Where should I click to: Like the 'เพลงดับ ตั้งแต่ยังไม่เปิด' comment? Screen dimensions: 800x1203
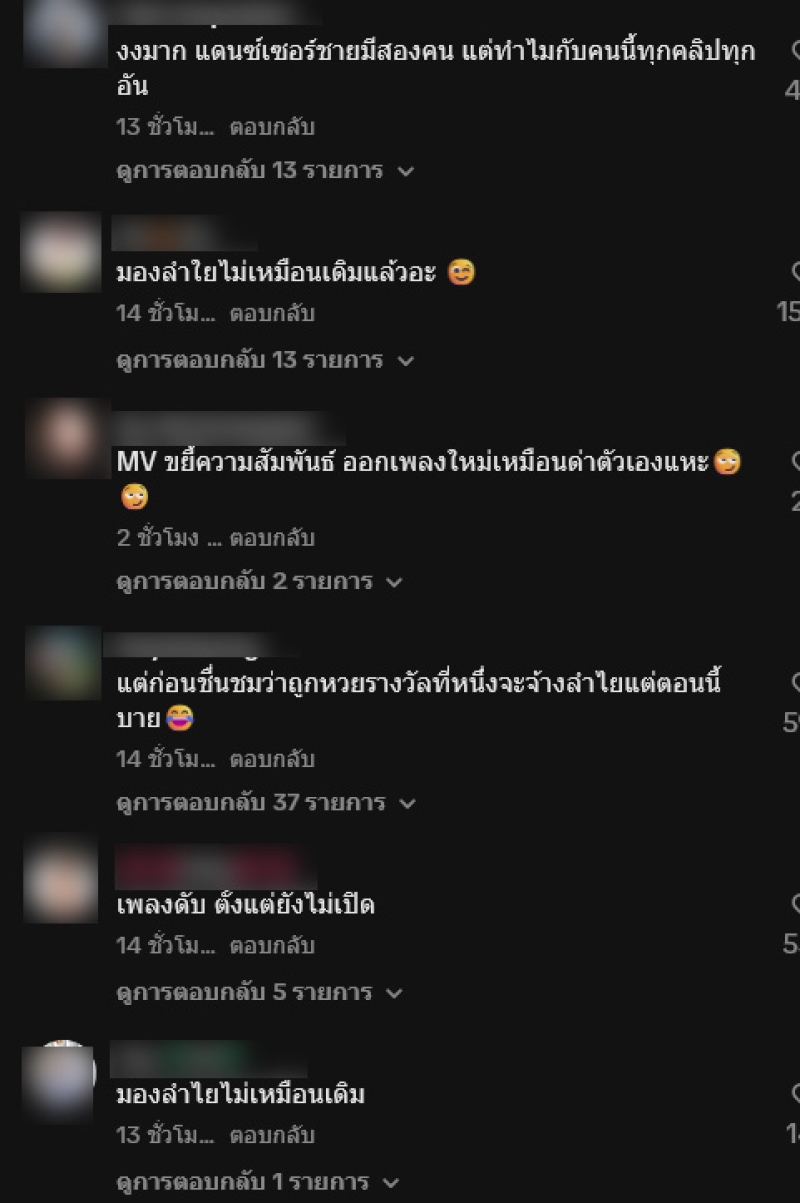(x=795, y=904)
